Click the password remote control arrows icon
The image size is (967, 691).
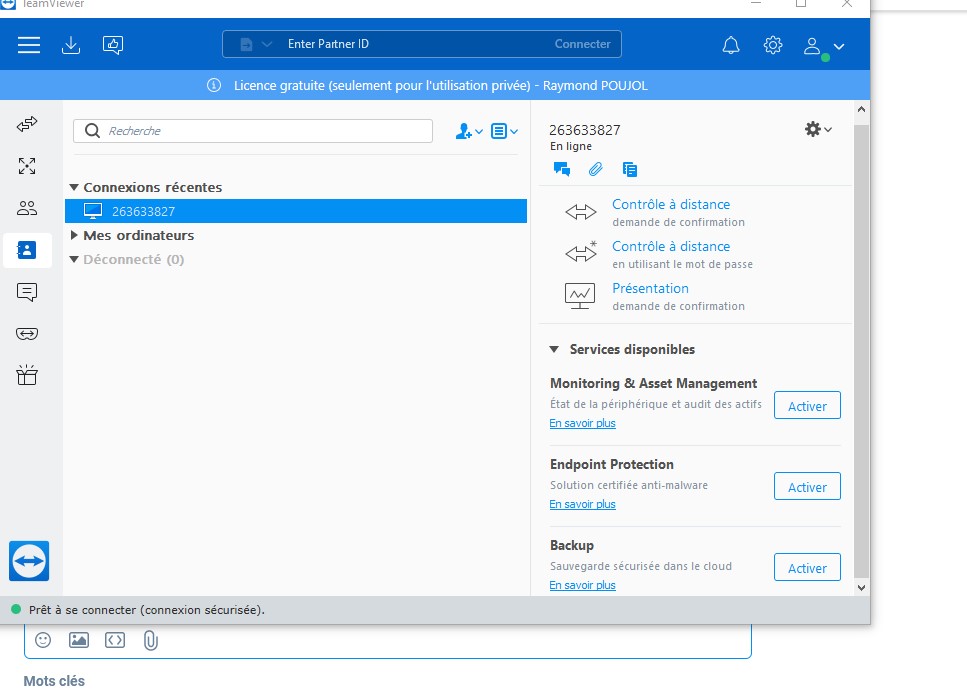[x=581, y=252]
